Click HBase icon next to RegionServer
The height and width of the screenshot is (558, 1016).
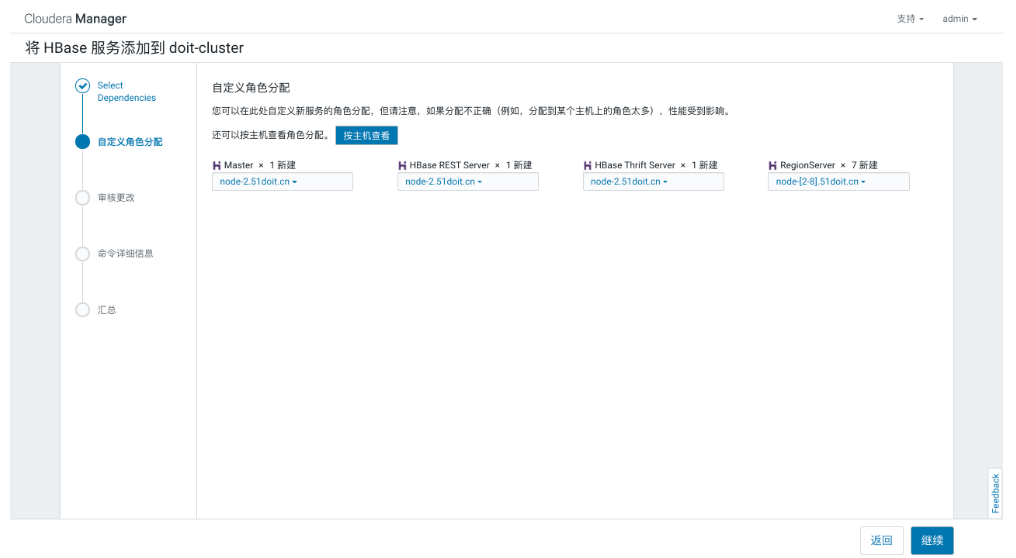772,165
